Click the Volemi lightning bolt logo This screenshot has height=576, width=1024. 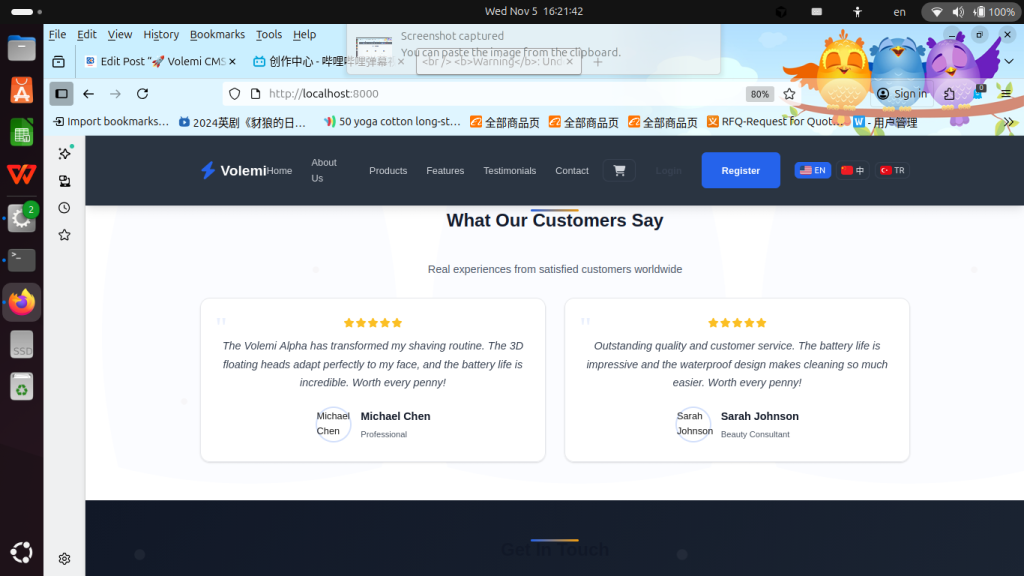click(208, 171)
